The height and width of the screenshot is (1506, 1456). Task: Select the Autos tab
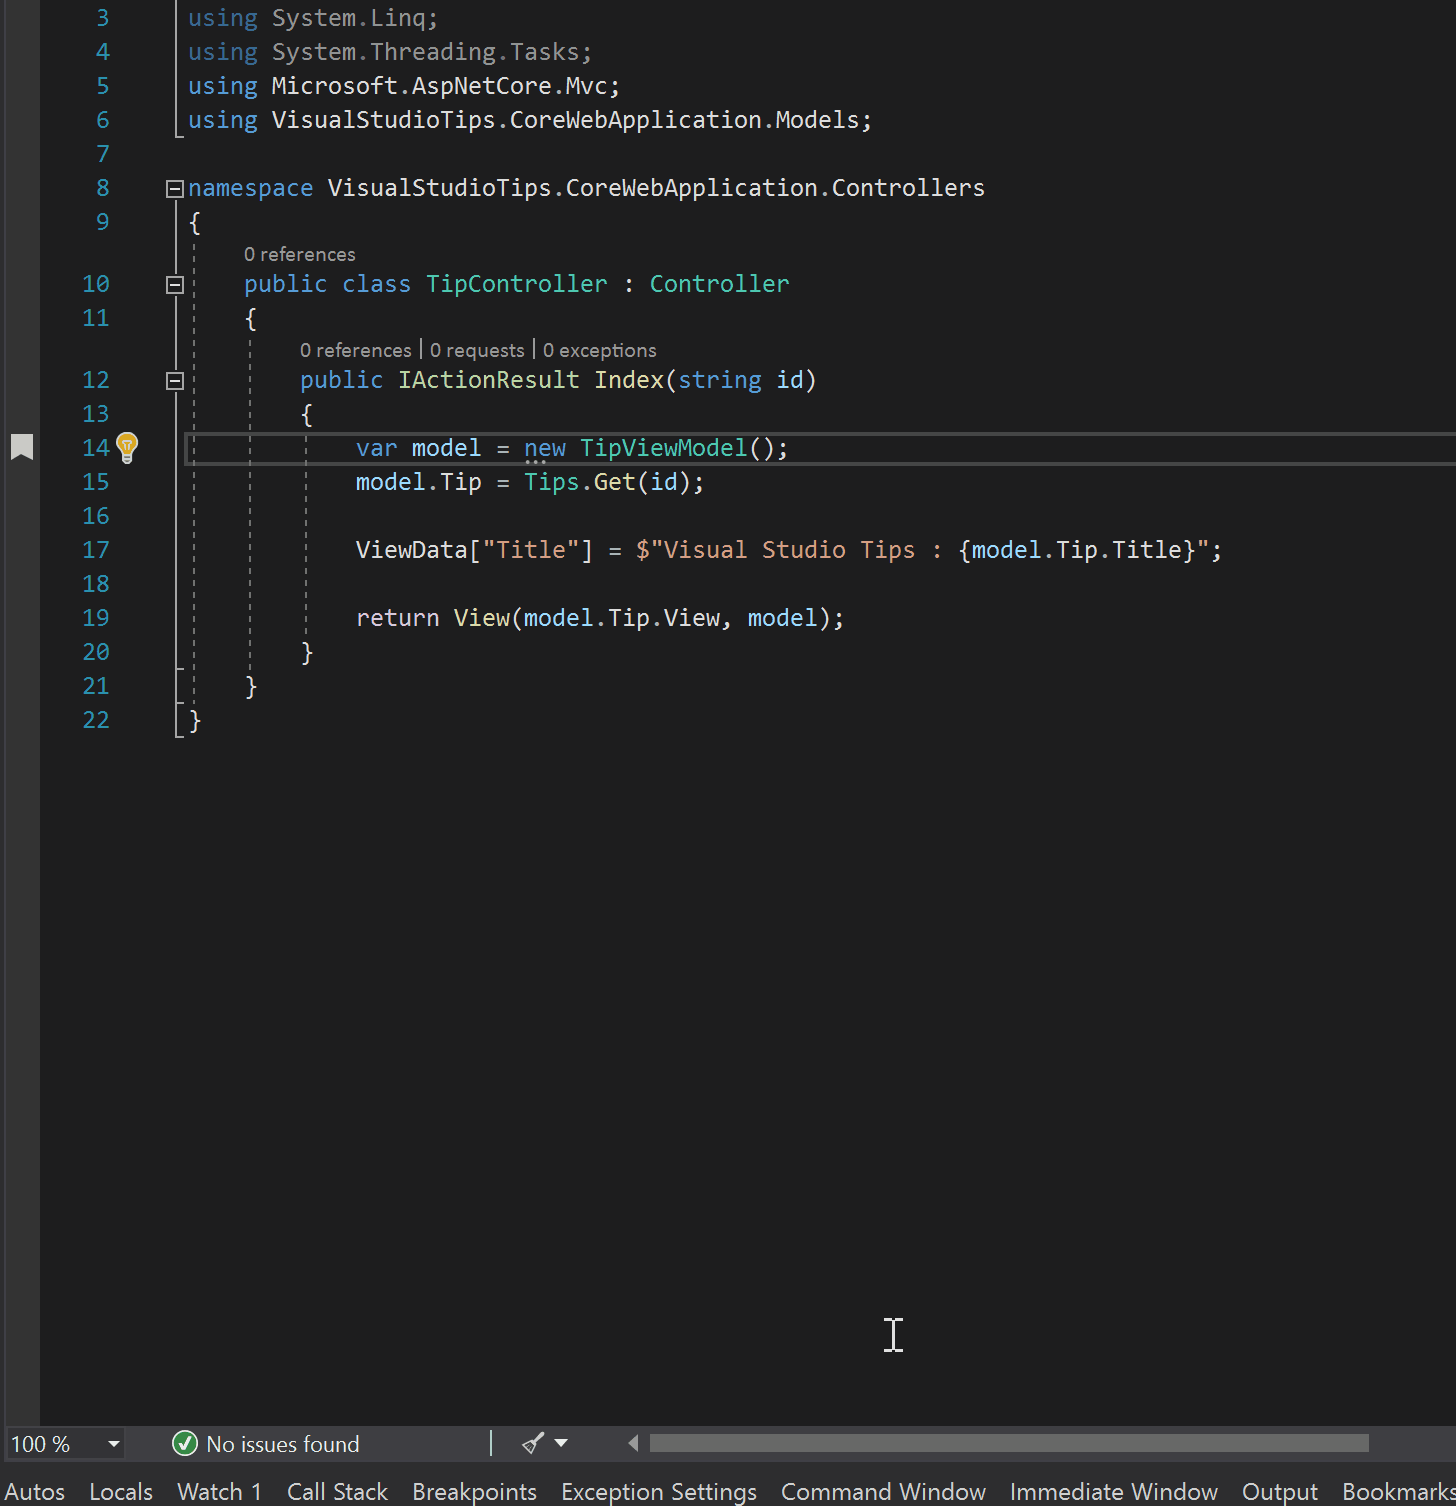coord(35,1491)
